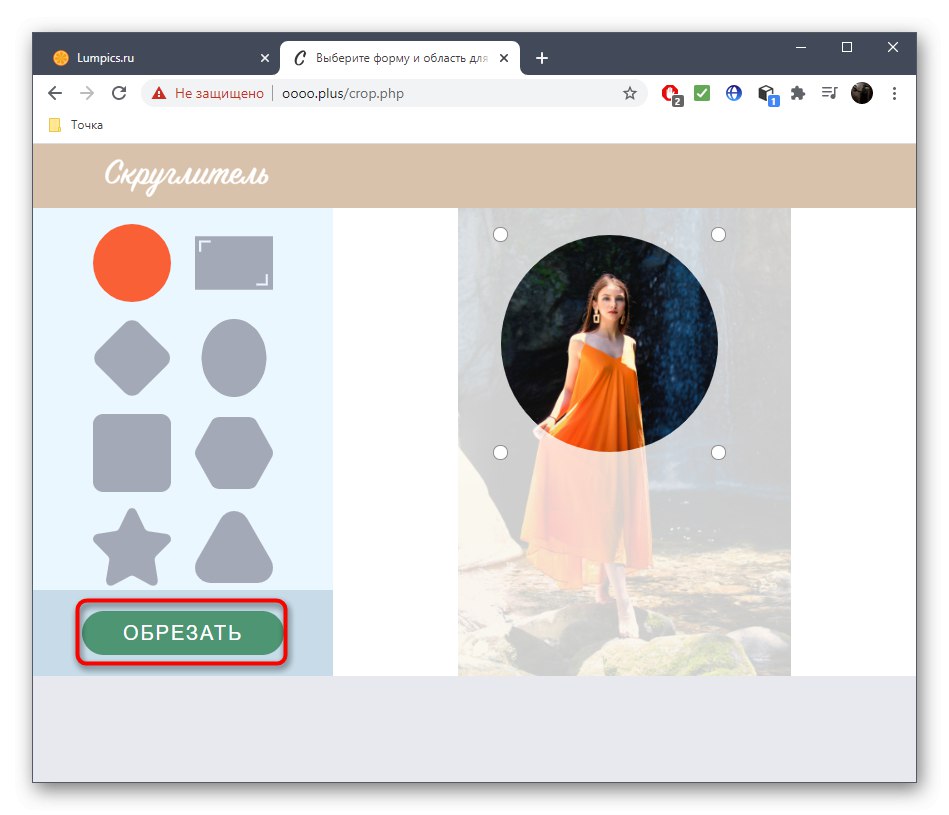Open the Chrome three-dot menu
This screenshot has height=815, width=949.
(x=893, y=93)
